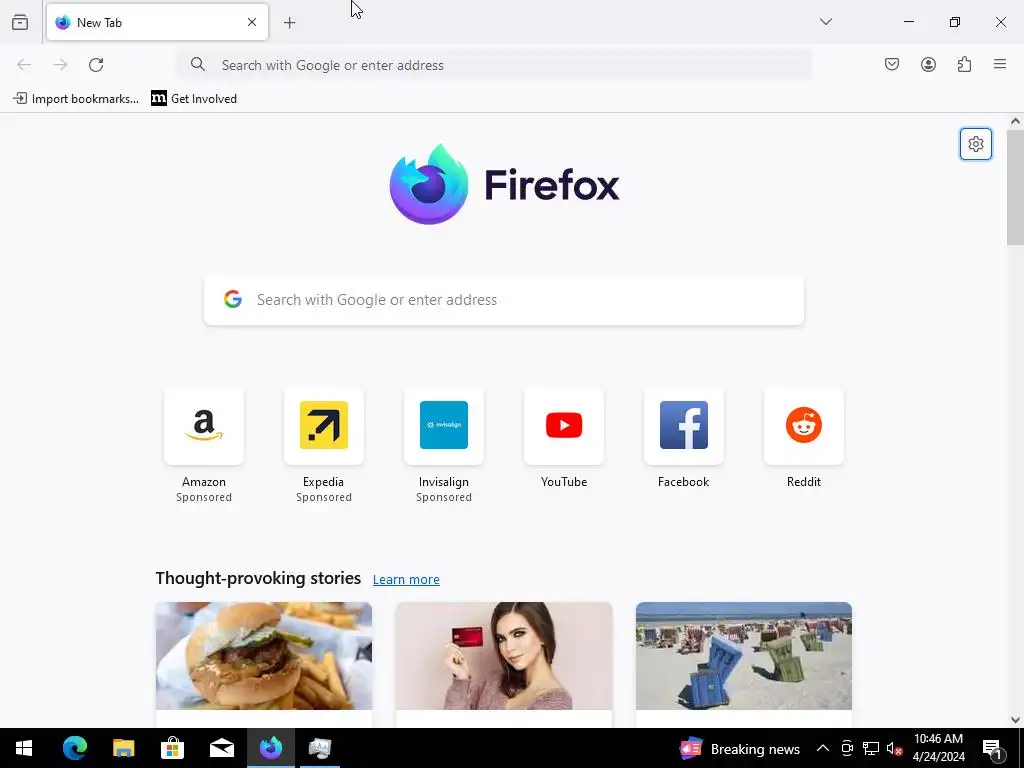This screenshot has height=768, width=1024.
Task: Launch Microsoft Edge from taskbar
Action: coord(74,748)
